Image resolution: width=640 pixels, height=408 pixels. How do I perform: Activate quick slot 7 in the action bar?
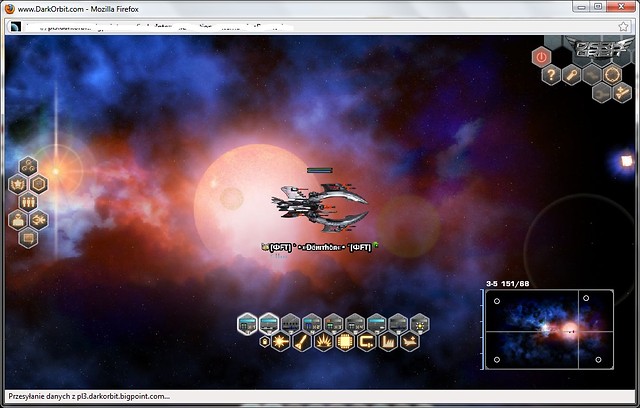pos(377,324)
